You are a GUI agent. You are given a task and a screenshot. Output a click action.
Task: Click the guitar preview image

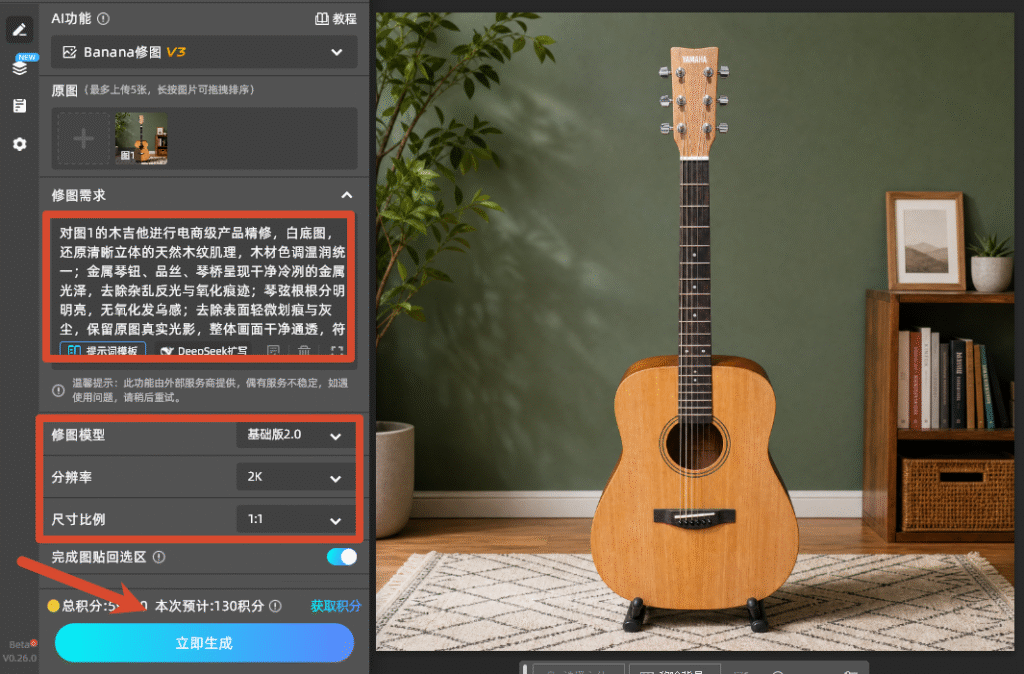(695, 331)
